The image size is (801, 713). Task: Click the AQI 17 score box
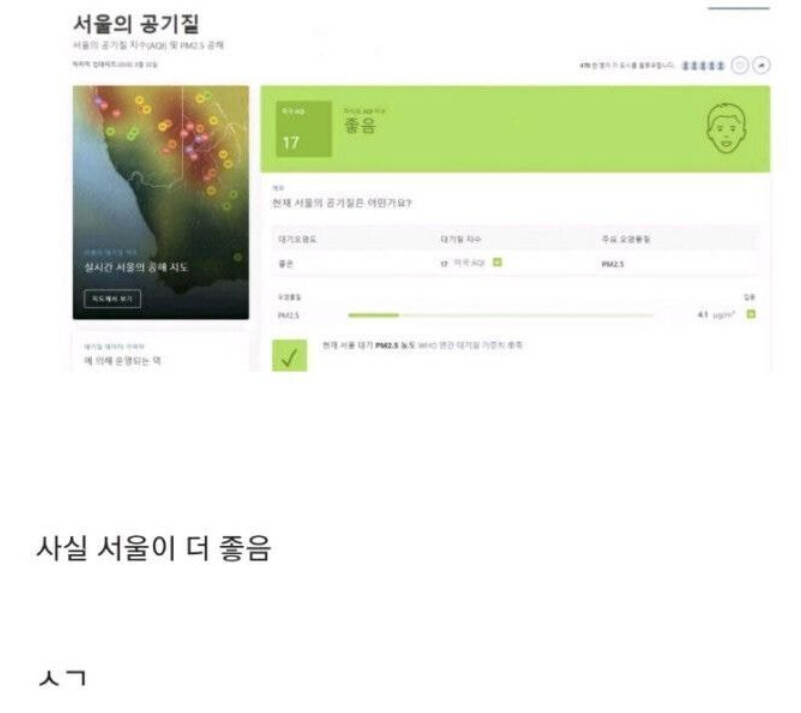(304, 129)
